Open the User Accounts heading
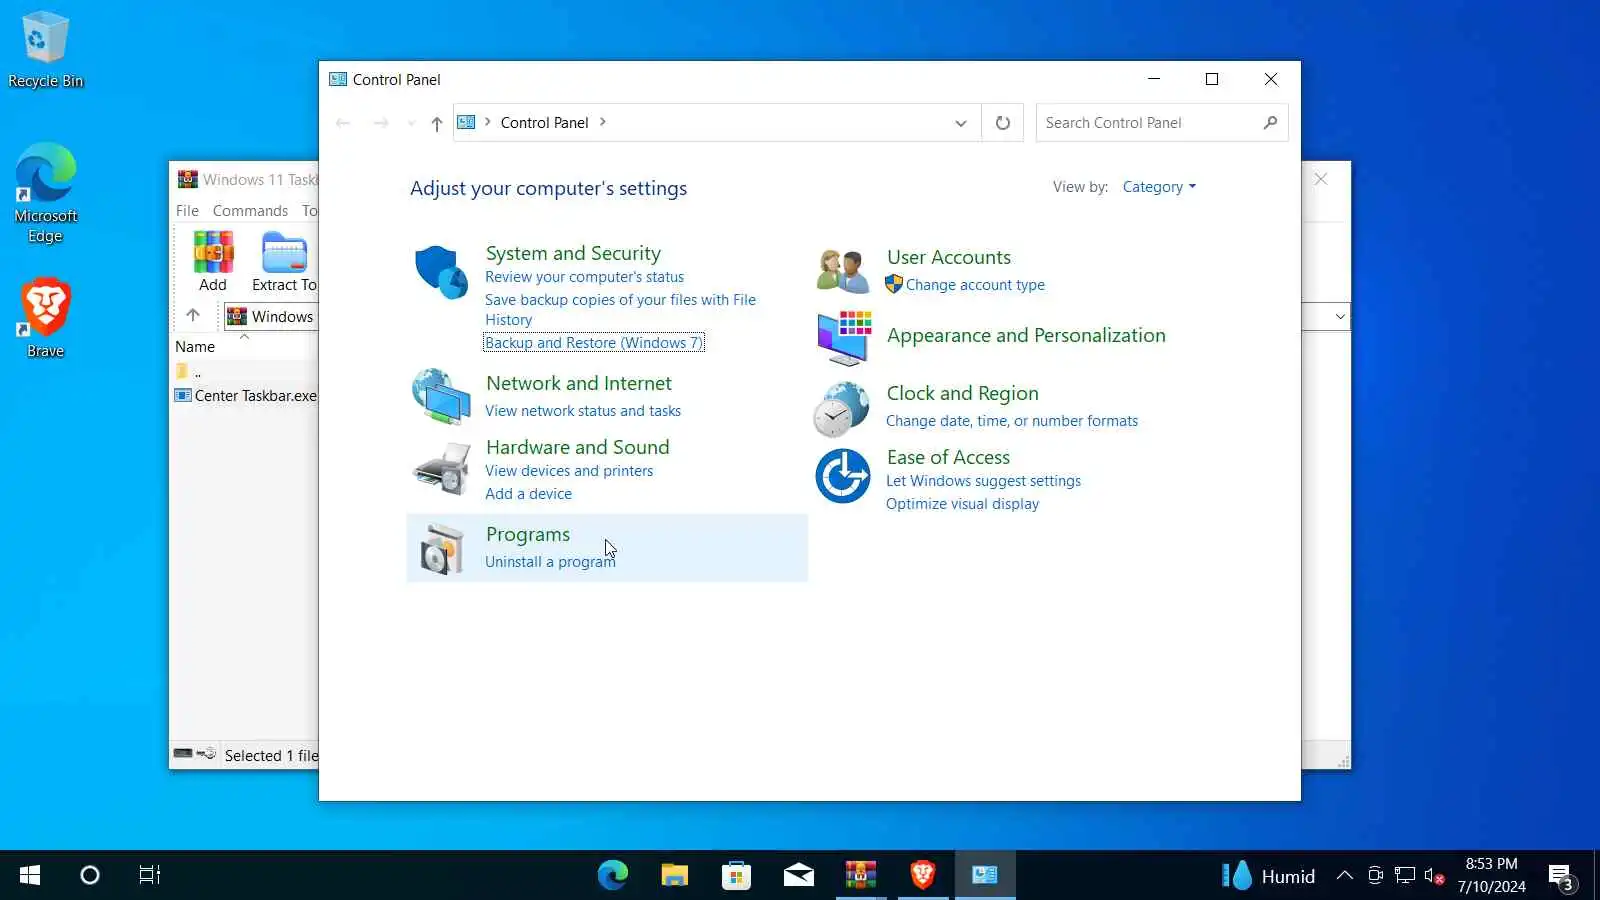The height and width of the screenshot is (900, 1600). (x=949, y=257)
